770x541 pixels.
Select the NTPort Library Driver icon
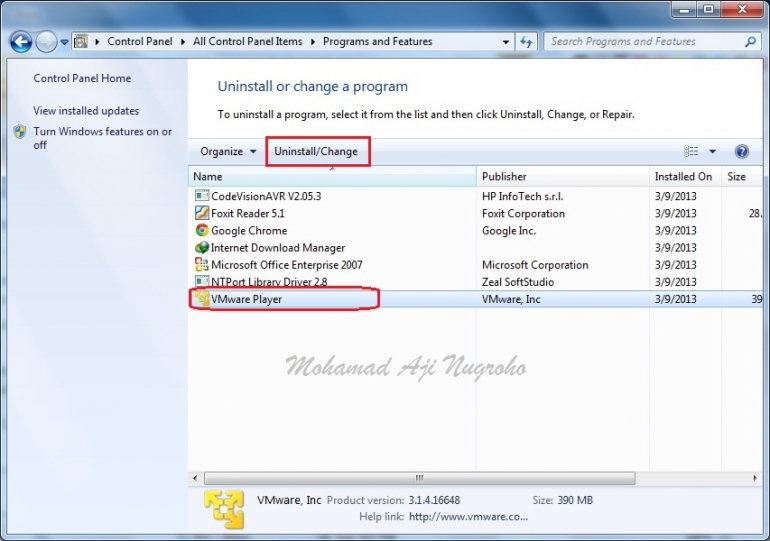click(201, 281)
